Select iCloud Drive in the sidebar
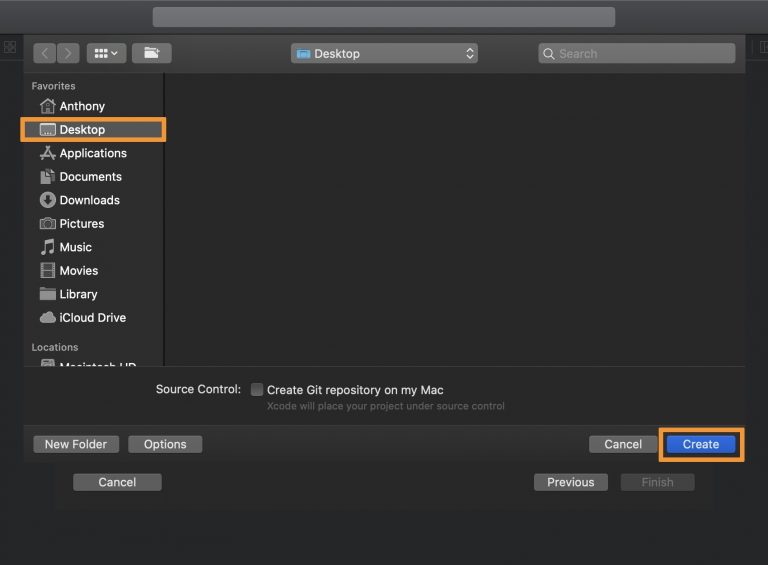This screenshot has width=768, height=565. [x=93, y=318]
